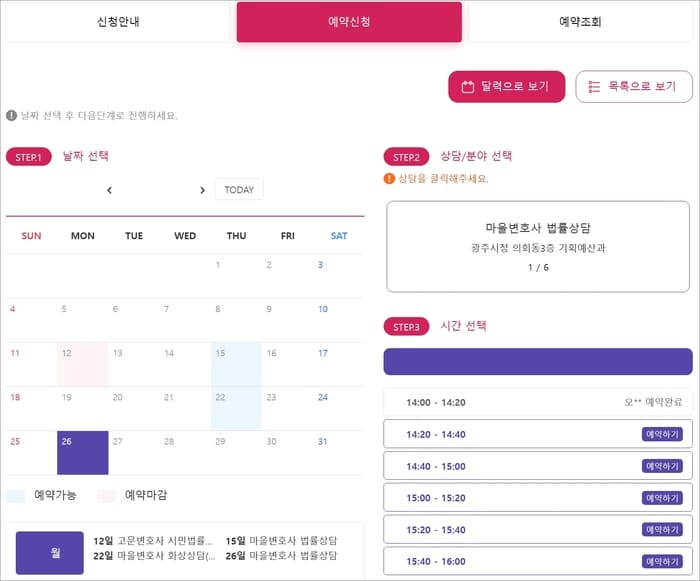The width and height of the screenshot is (700, 581).
Task: Reserve the 14:40 - 15:00 time slot
Action: 662,466
